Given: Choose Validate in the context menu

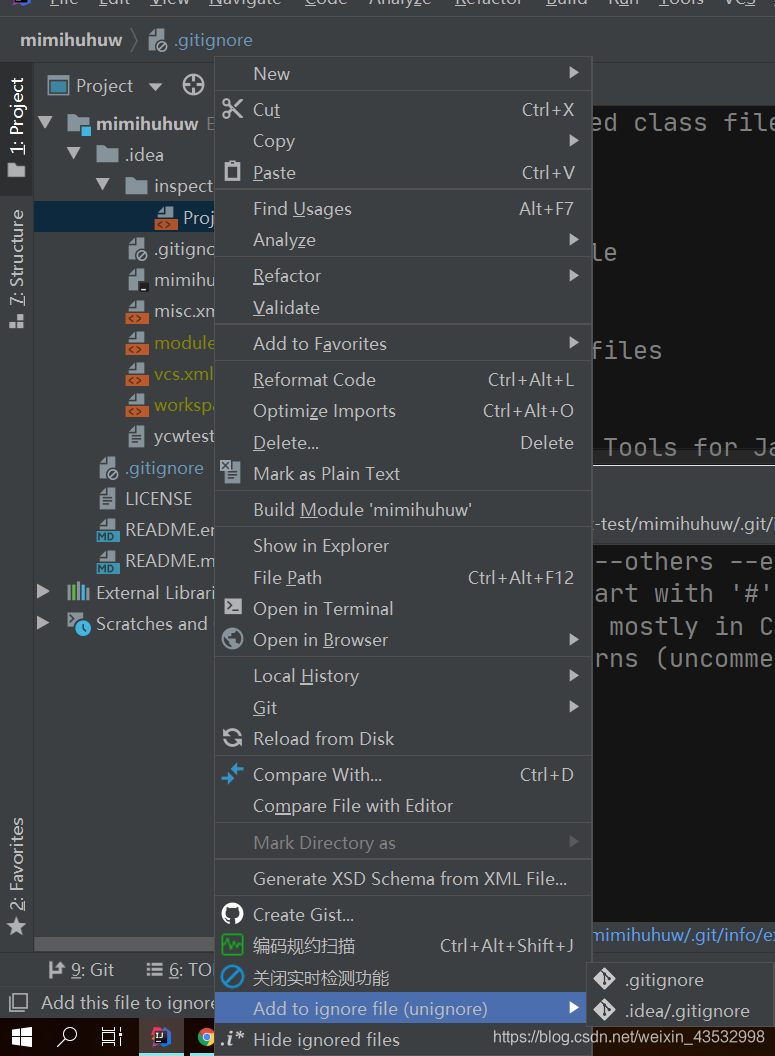Looking at the screenshot, I should click(403, 308).
